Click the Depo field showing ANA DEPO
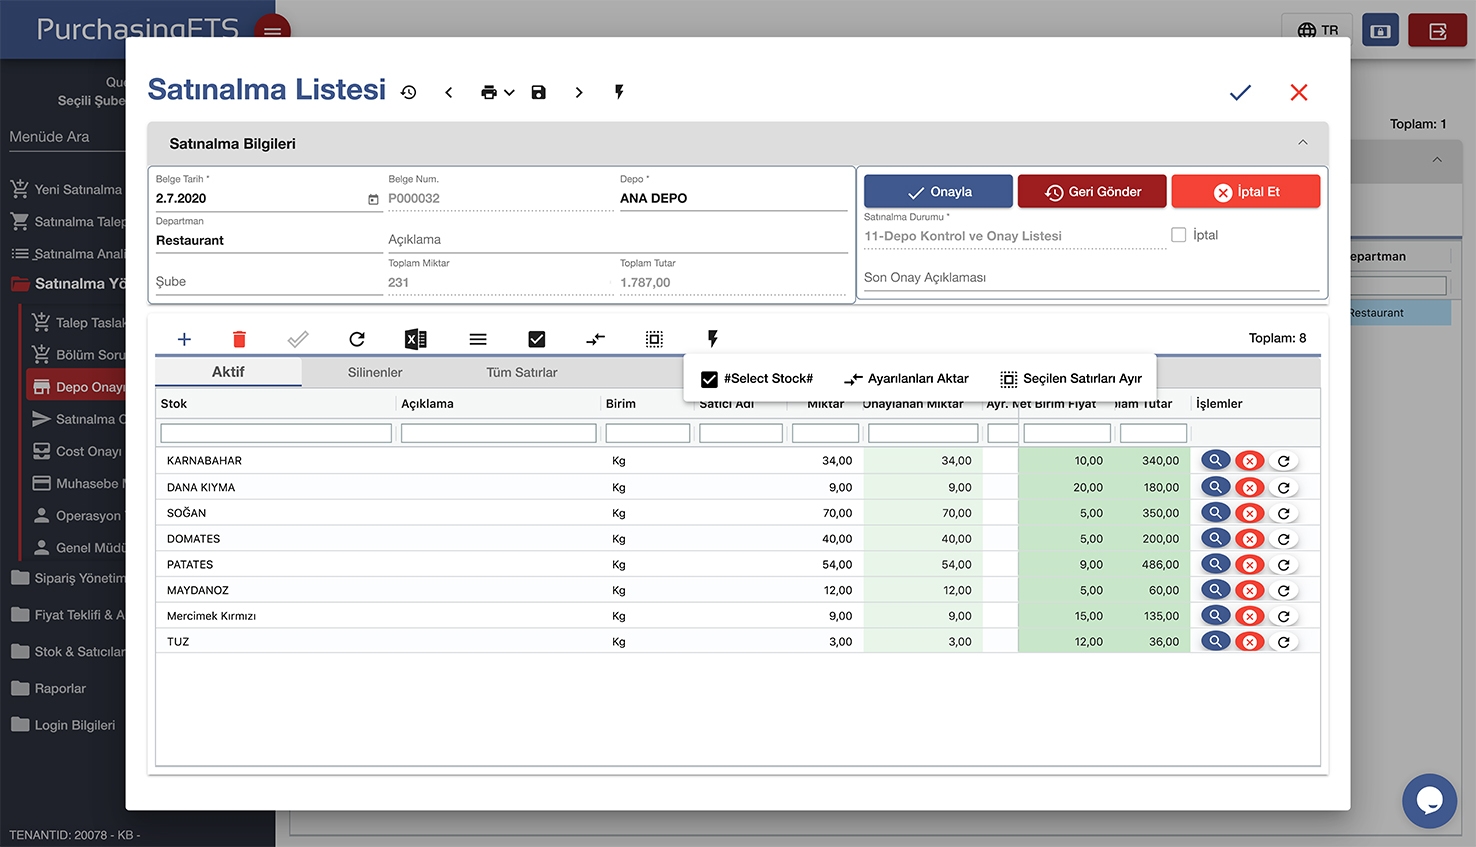 pos(733,198)
